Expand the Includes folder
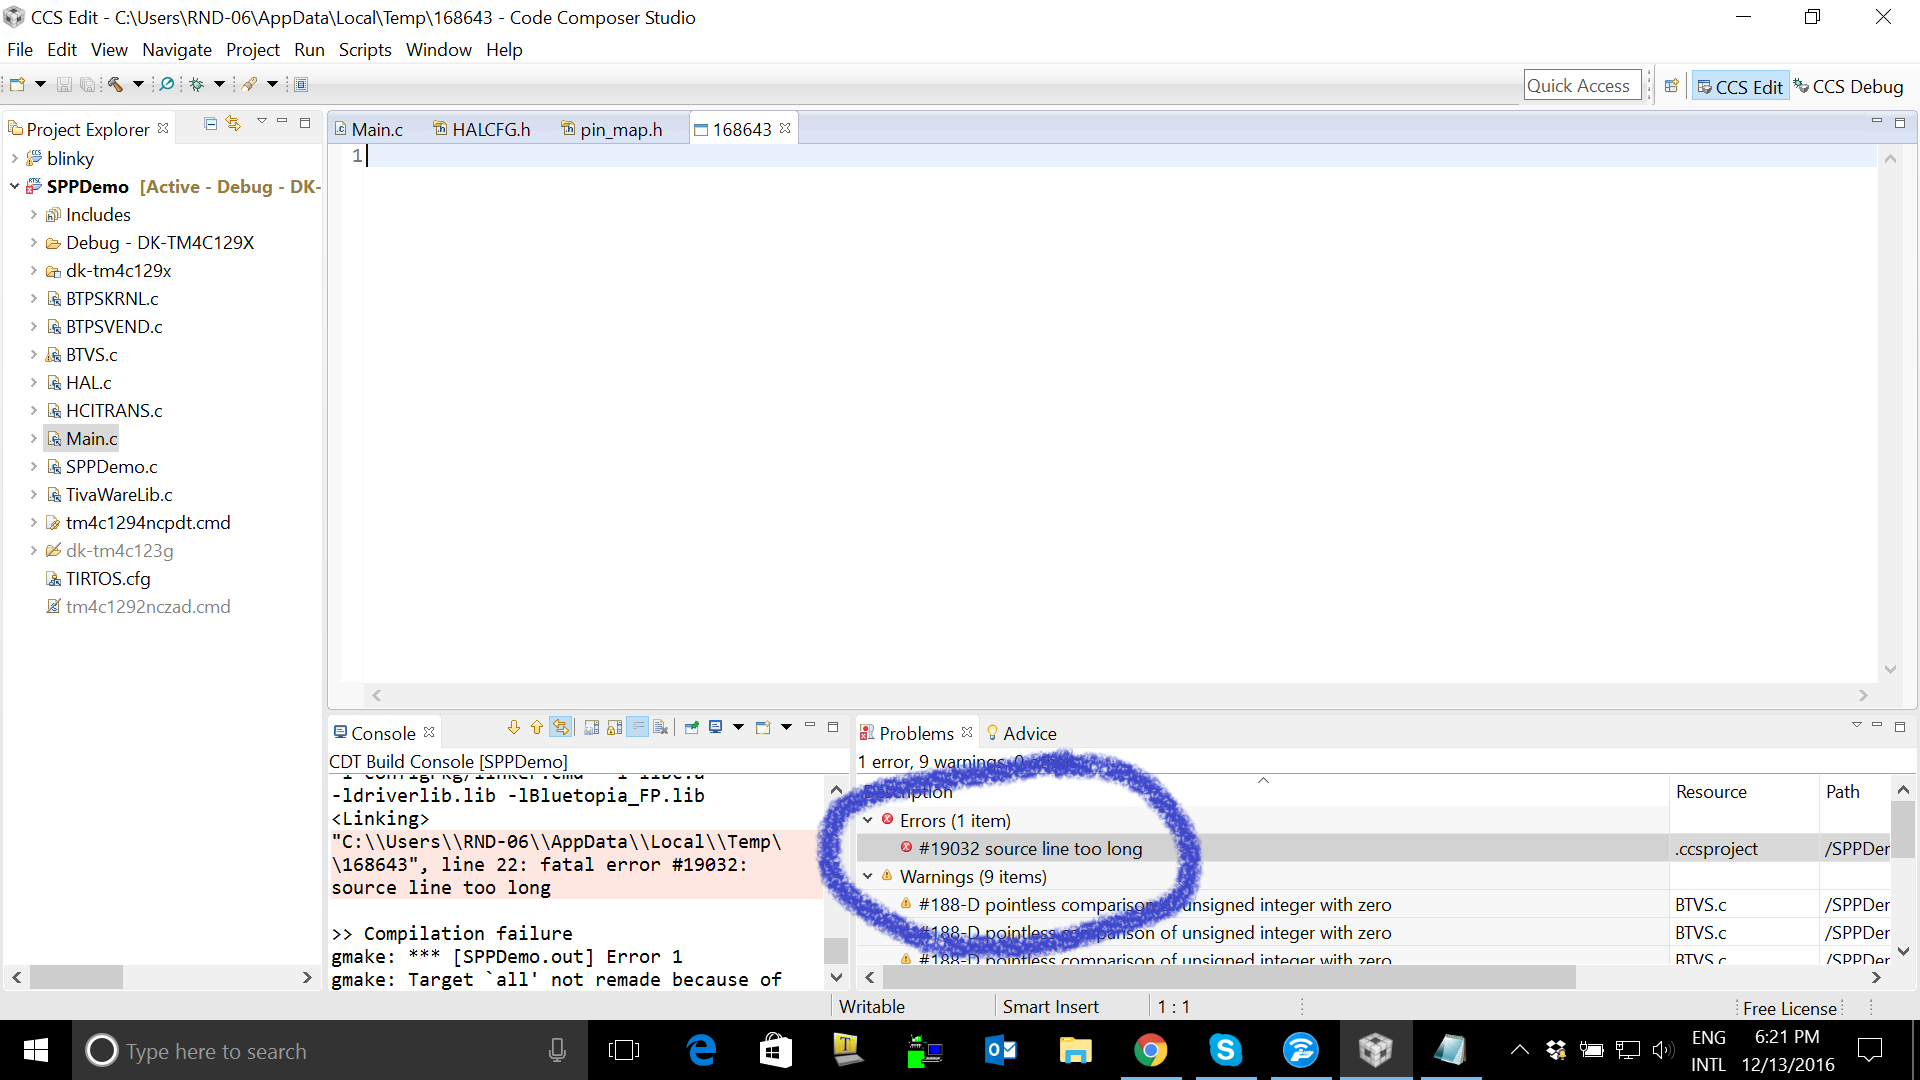Viewport: 1920px width, 1080px height. pos(33,214)
